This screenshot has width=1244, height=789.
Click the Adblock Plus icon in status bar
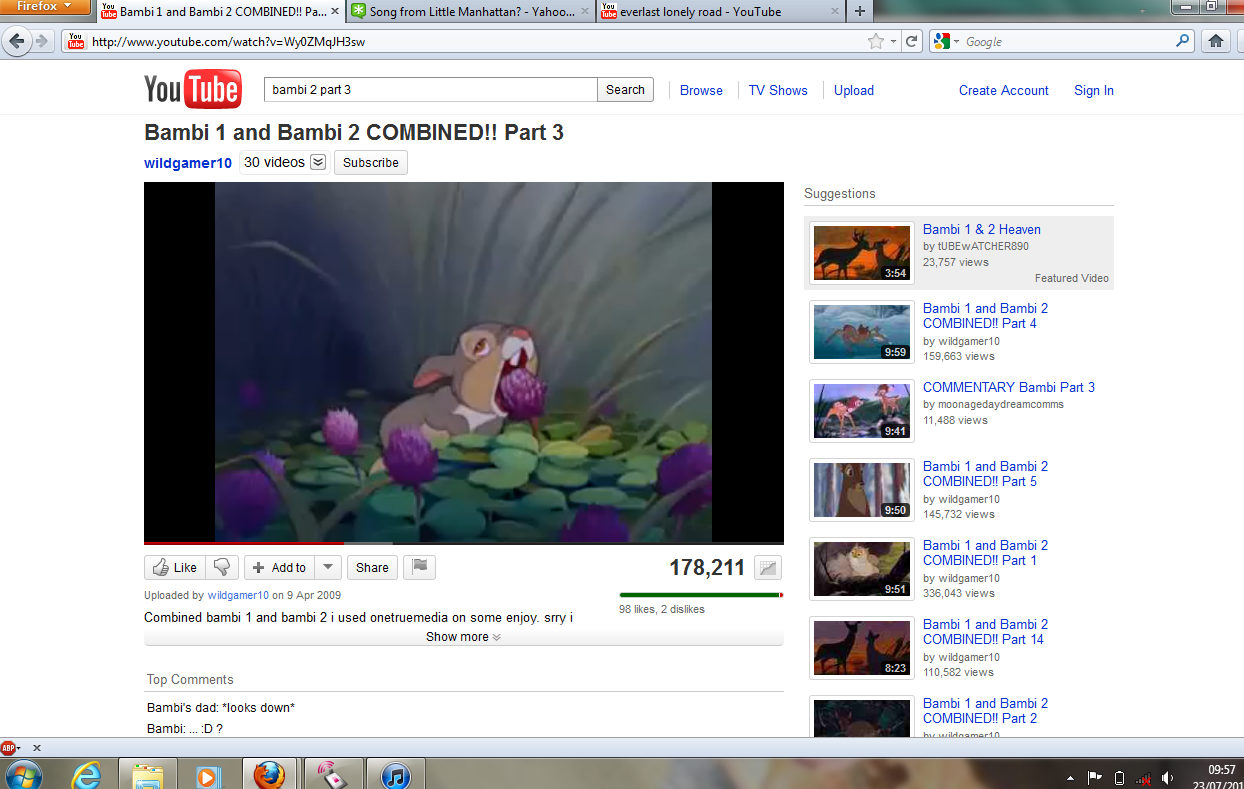10,747
